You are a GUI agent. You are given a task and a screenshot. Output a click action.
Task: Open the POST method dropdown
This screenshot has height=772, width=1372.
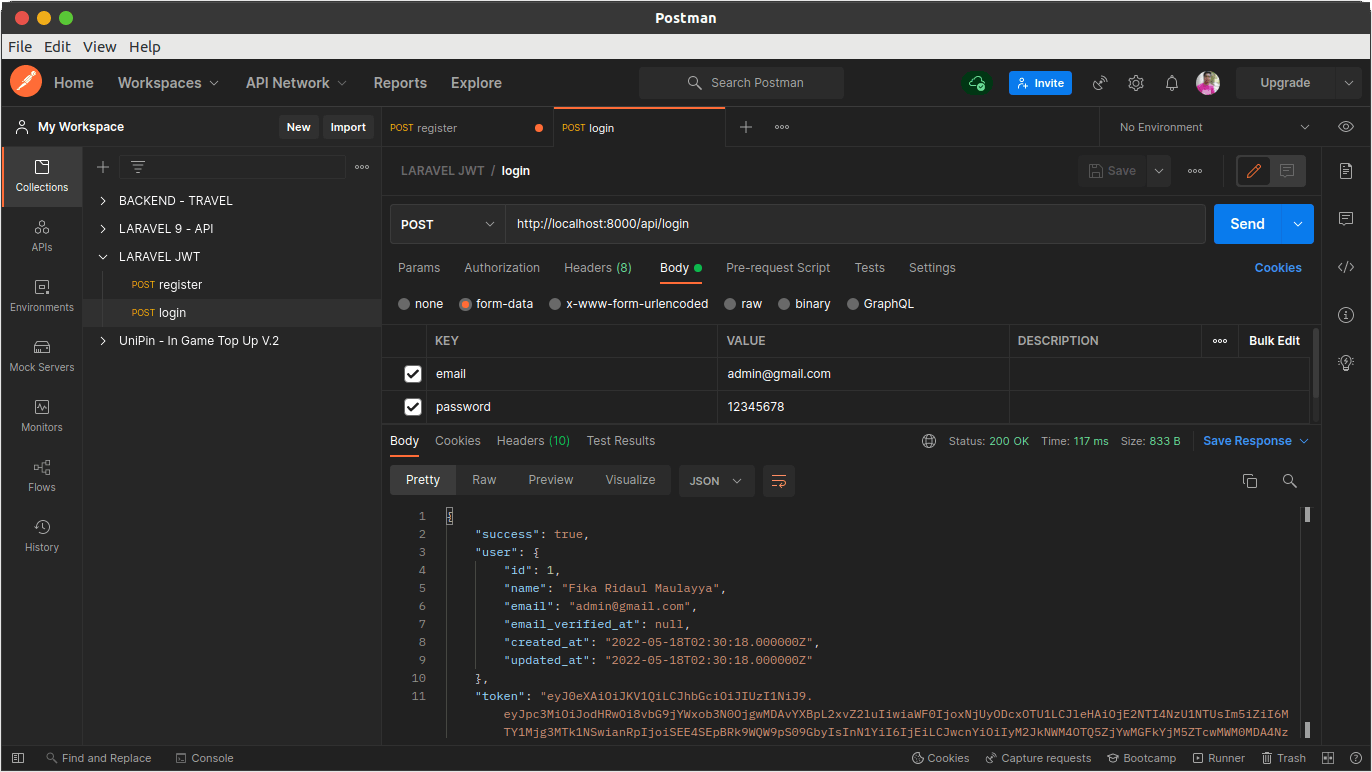(x=447, y=224)
